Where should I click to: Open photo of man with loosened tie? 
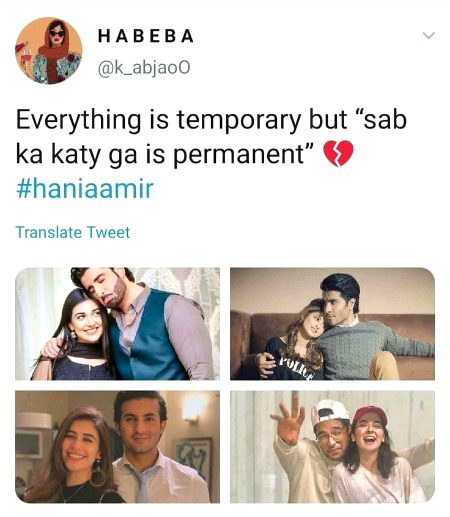117,447
